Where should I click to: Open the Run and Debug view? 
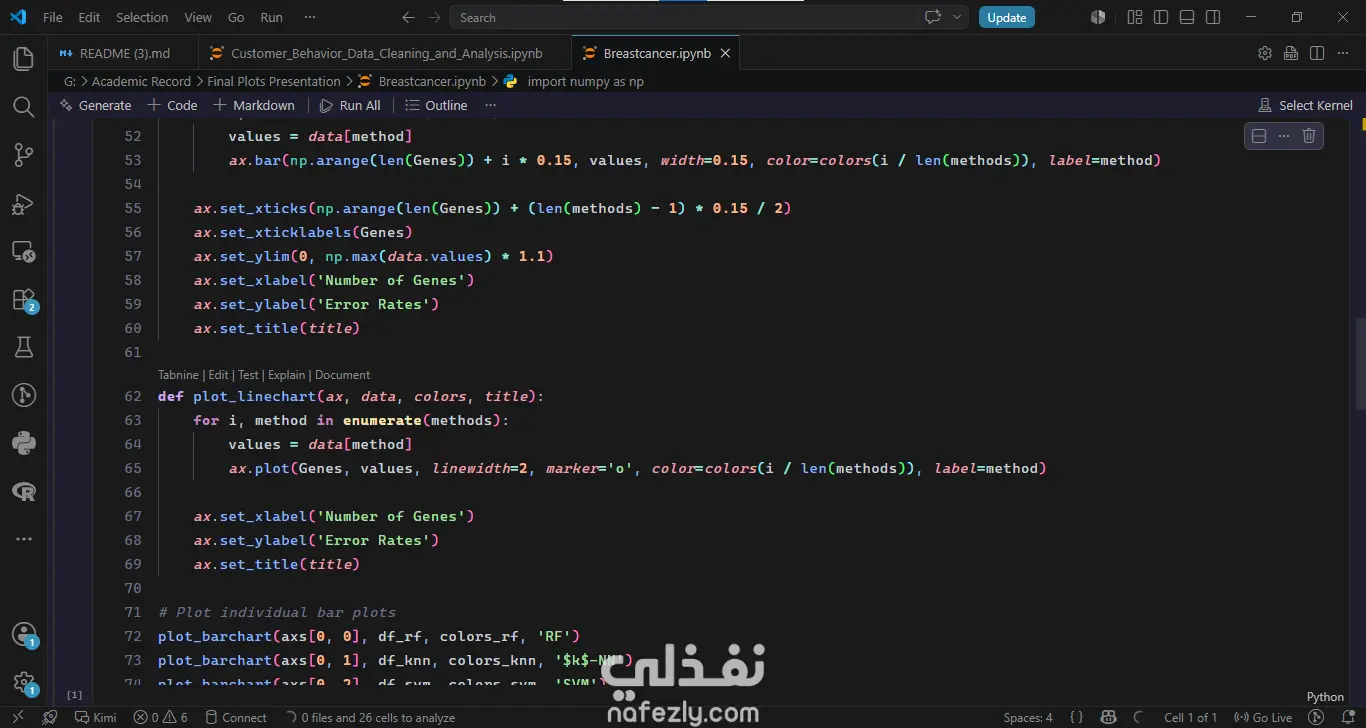23,203
